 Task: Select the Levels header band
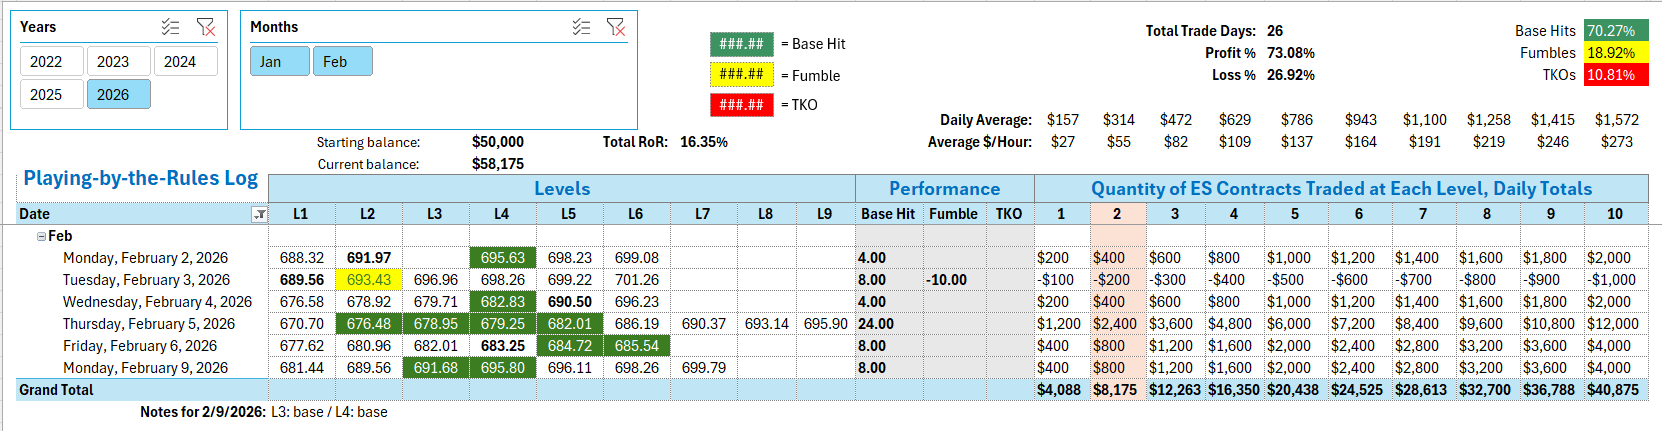562,189
